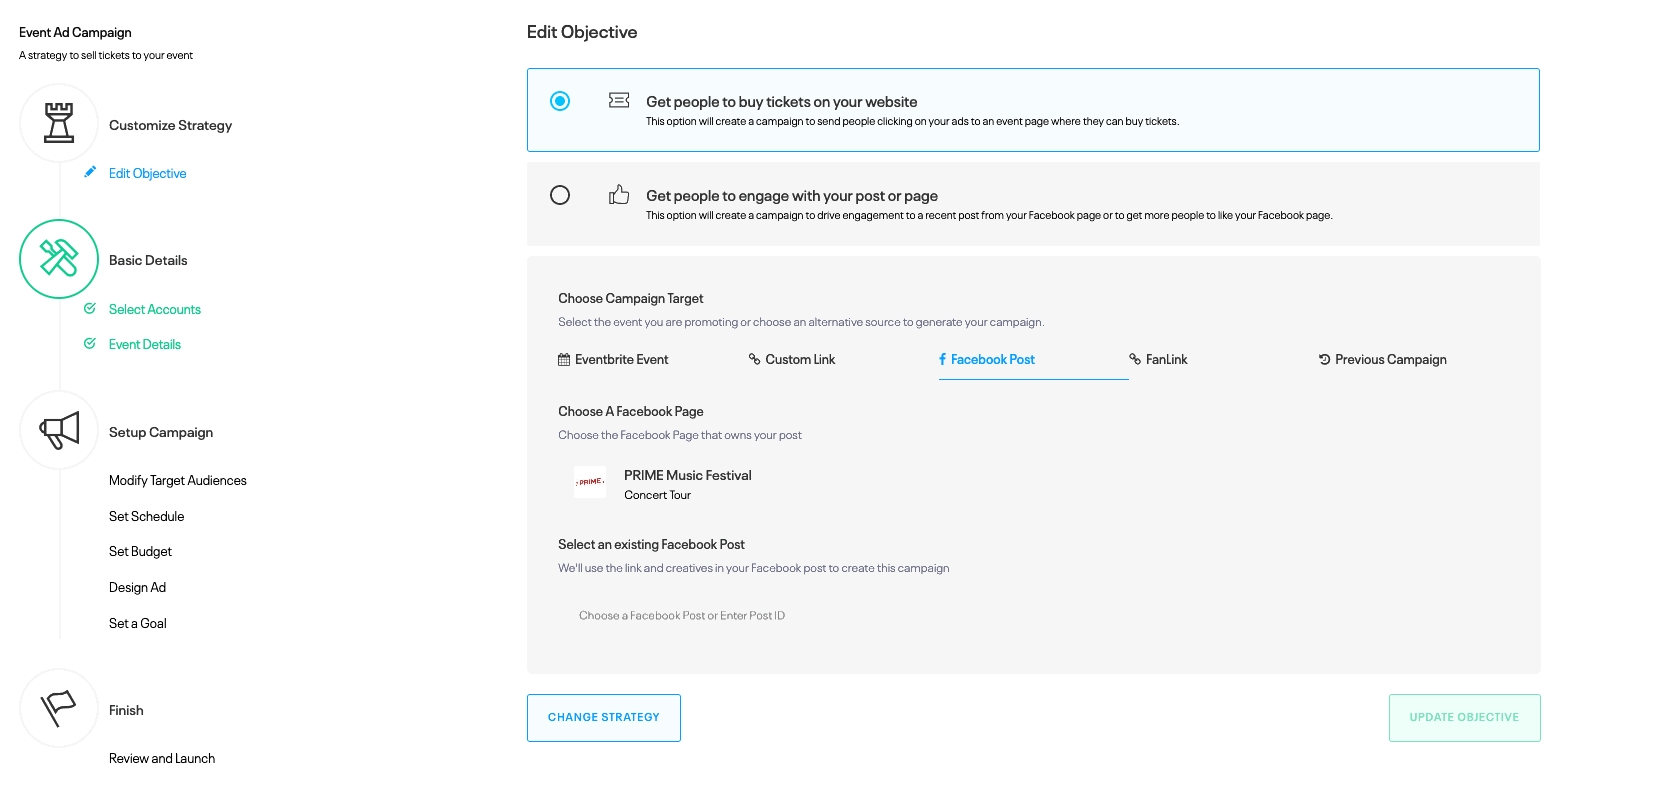Click the PRIME Music Festival page logo
The width and height of the screenshot is (1669, 789).
pos(590,482)
